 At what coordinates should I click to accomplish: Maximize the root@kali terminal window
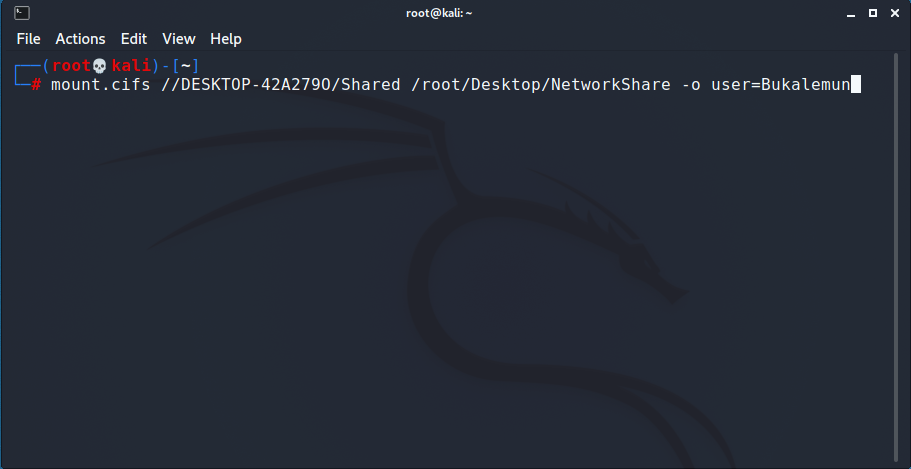coord(873,13)
